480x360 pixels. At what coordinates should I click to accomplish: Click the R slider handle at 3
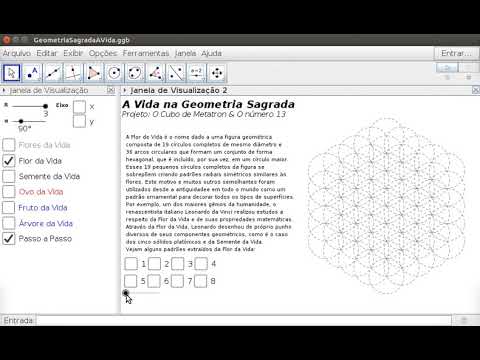point(45,106)
